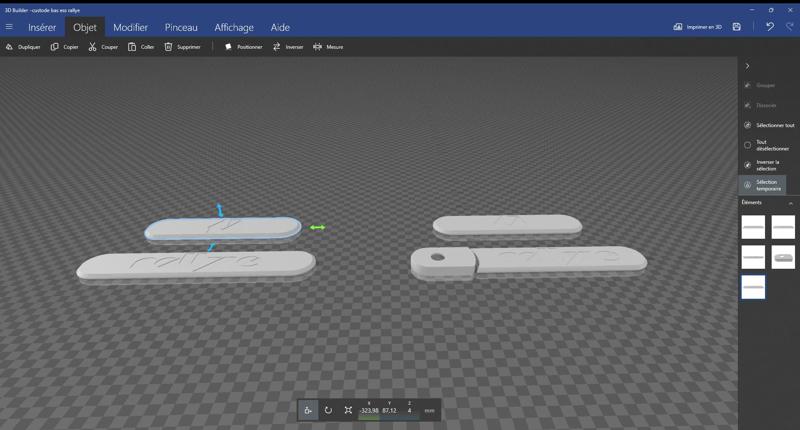This screenshot has width=800, height=430.
Task: Click the Copier tool
Action: 64,47
